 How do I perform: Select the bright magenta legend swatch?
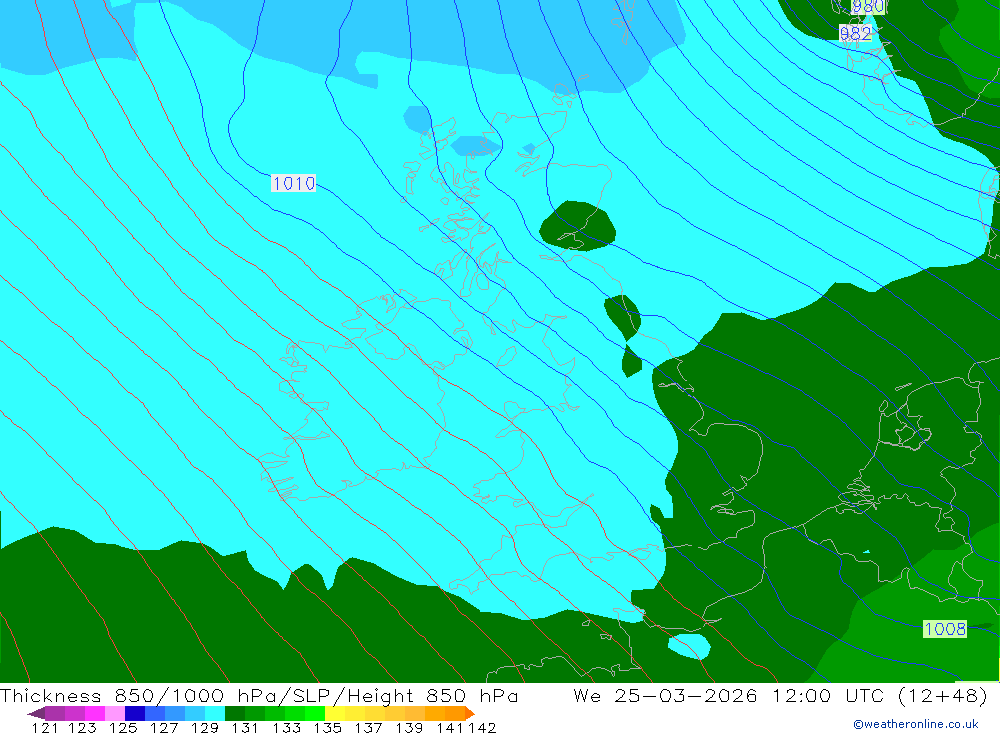(95, 713)
